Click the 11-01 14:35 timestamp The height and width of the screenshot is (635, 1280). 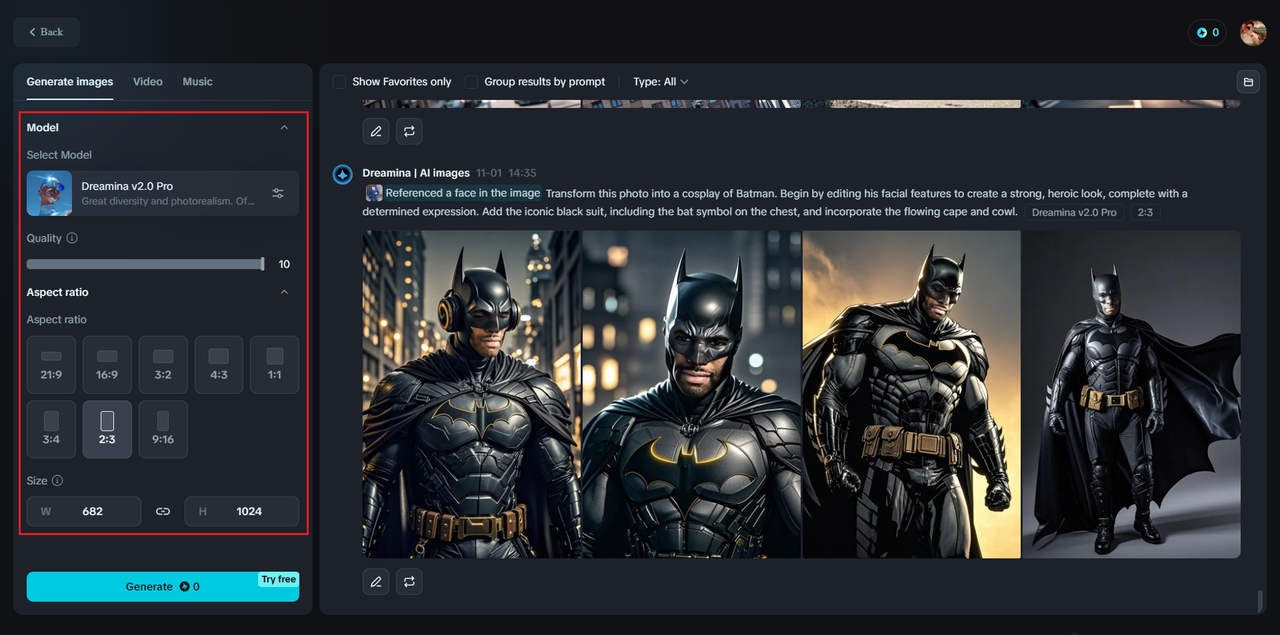[506, 173]
